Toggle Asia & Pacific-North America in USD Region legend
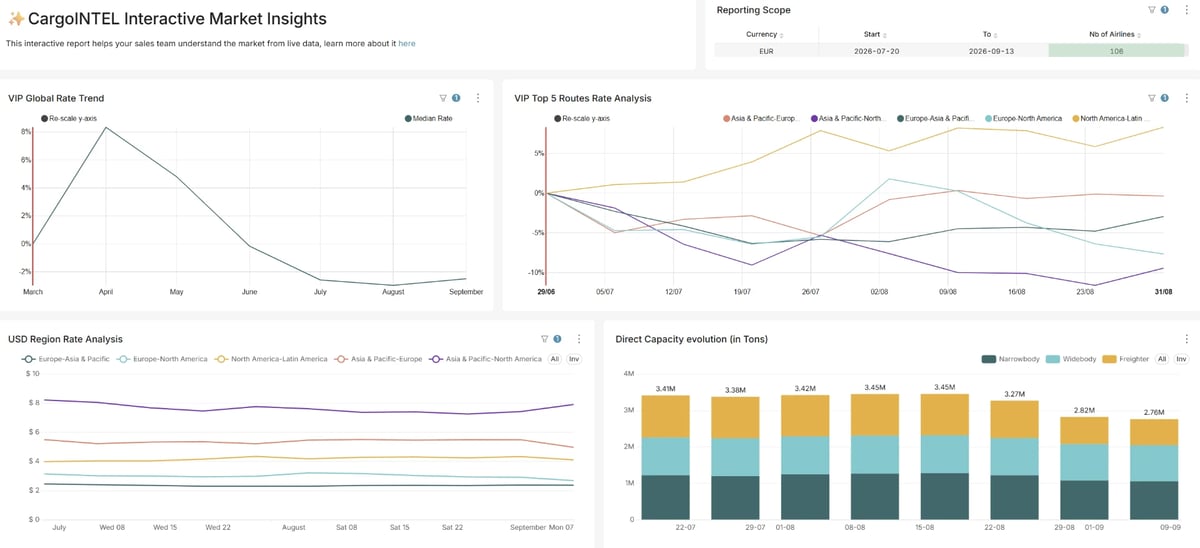Image resolution: width=1200 pixels, height=548 pixels. pos(486,358)
